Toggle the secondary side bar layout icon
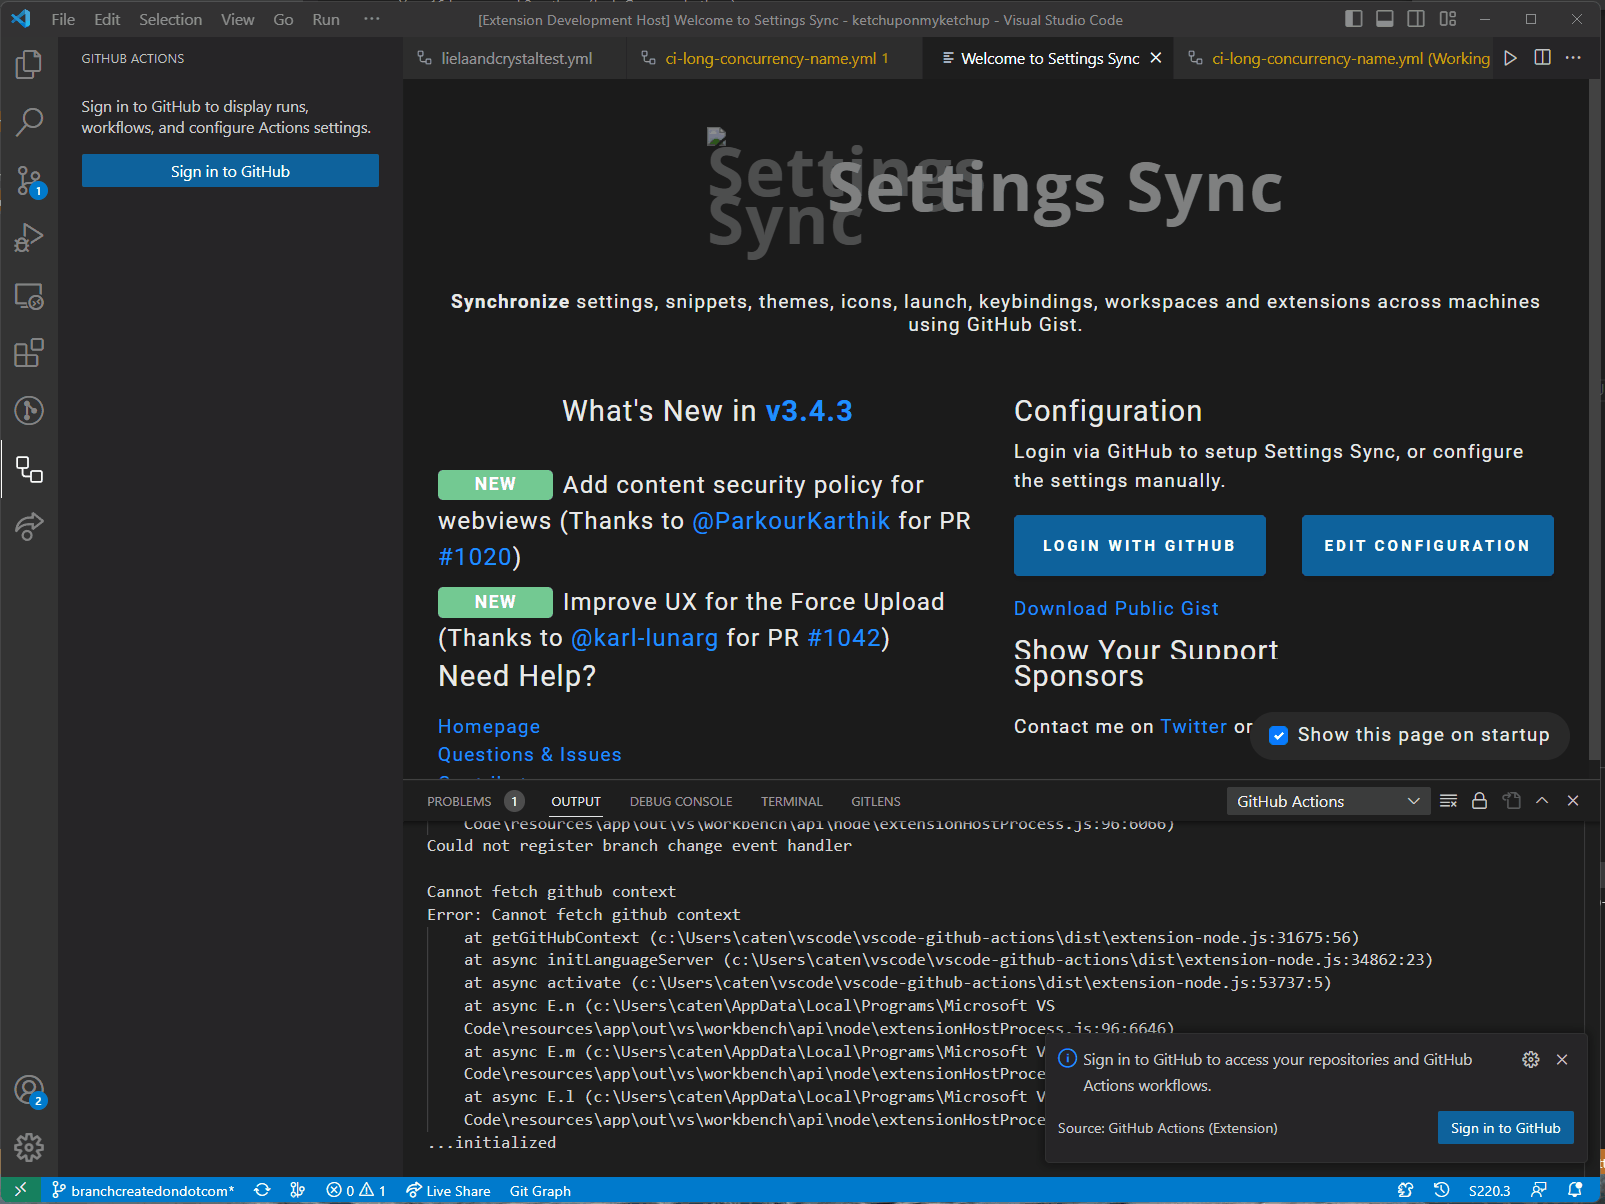The image size is (1605, 1204). click(x=1416, y=19)
